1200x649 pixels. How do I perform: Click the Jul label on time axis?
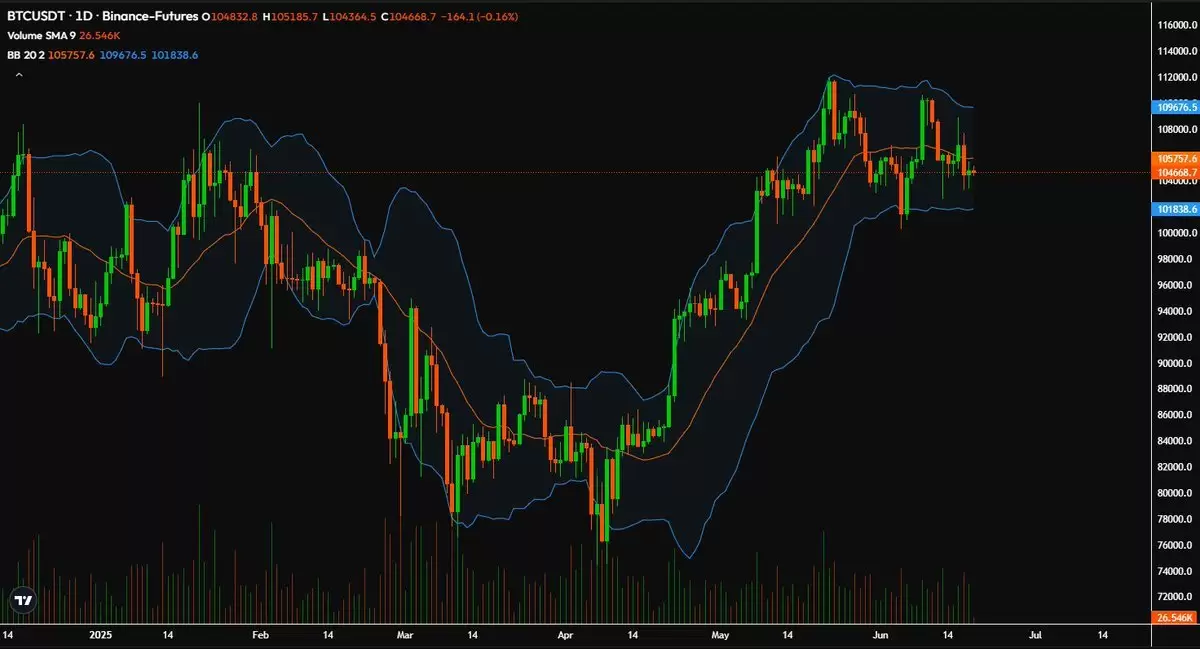(1035, 635)
